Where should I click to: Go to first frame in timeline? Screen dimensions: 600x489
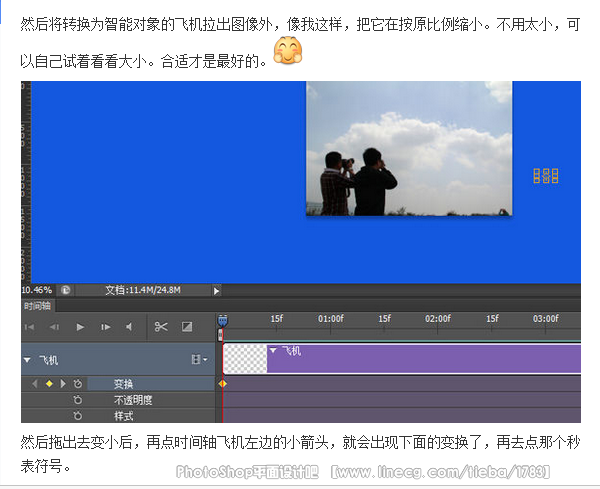coord(29,327)
